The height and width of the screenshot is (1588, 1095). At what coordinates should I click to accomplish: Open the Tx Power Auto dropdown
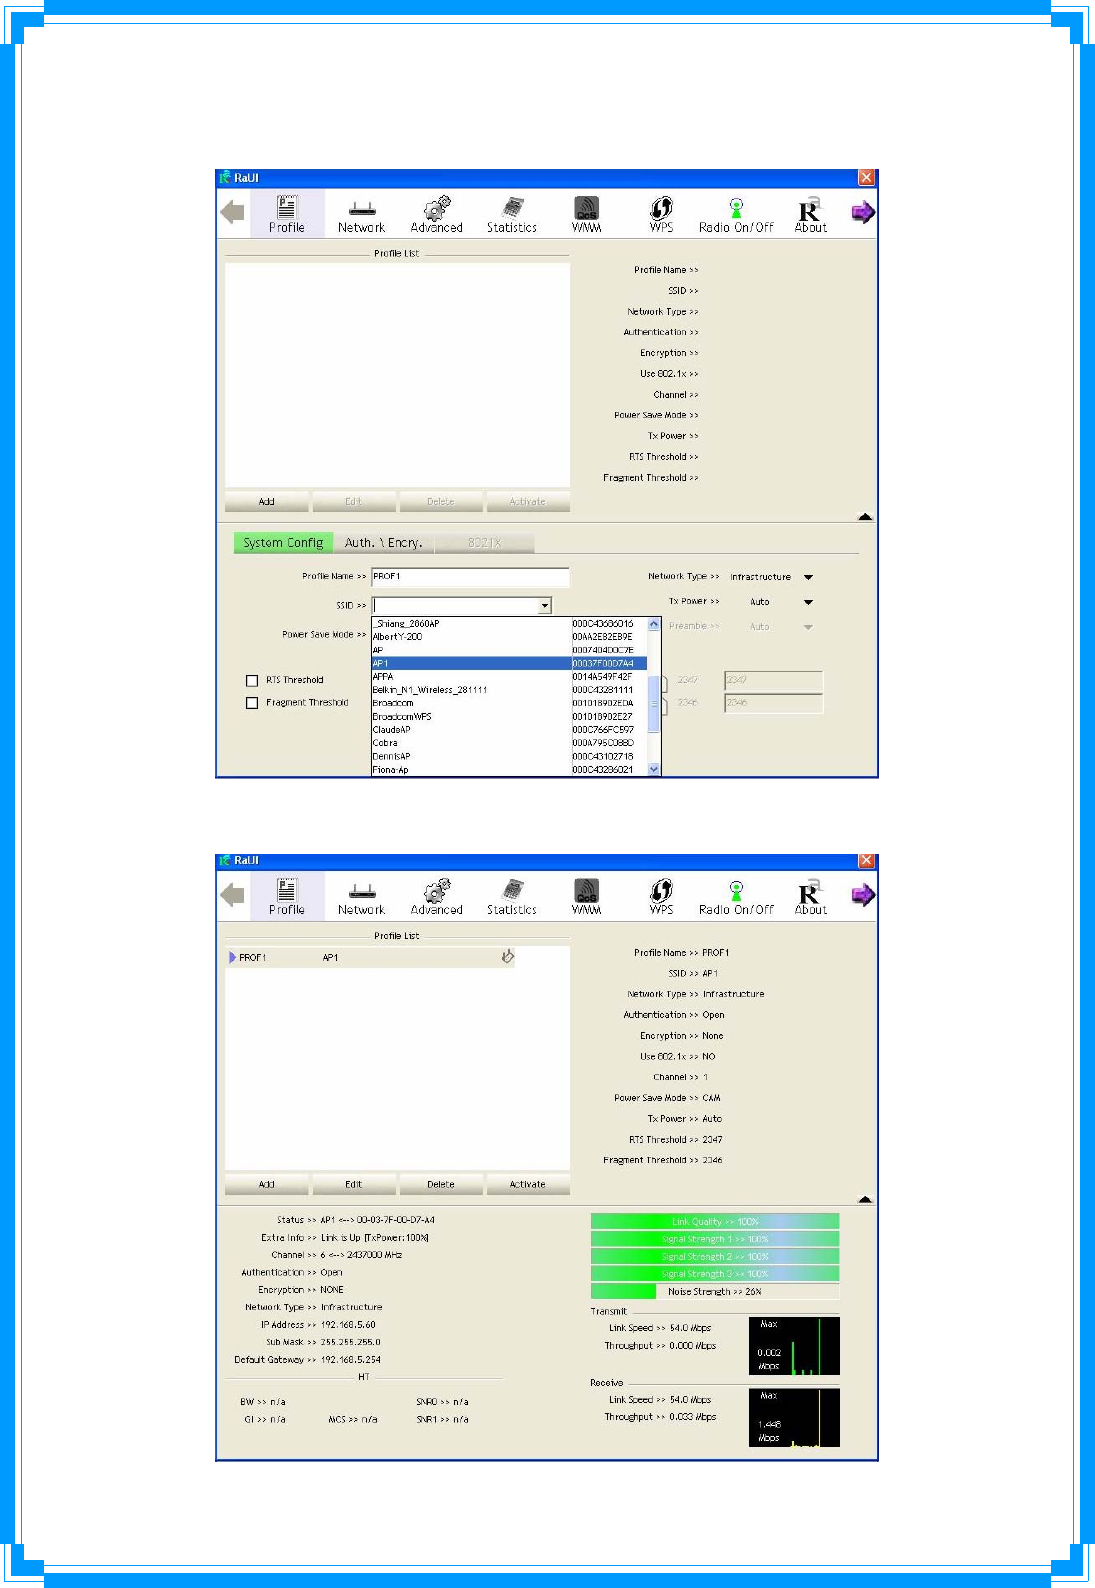(x=808, y=602)
